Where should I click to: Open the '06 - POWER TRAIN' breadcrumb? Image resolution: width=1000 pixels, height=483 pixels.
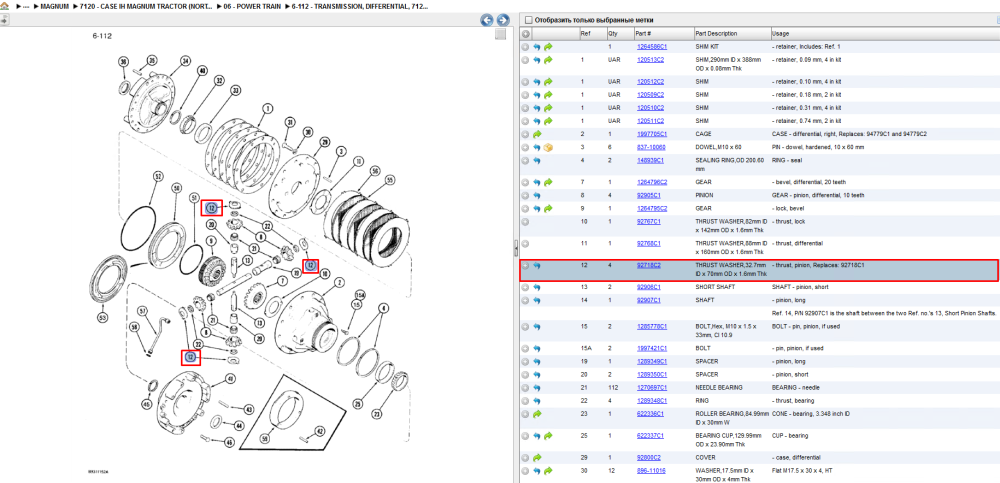click(253, 5)
